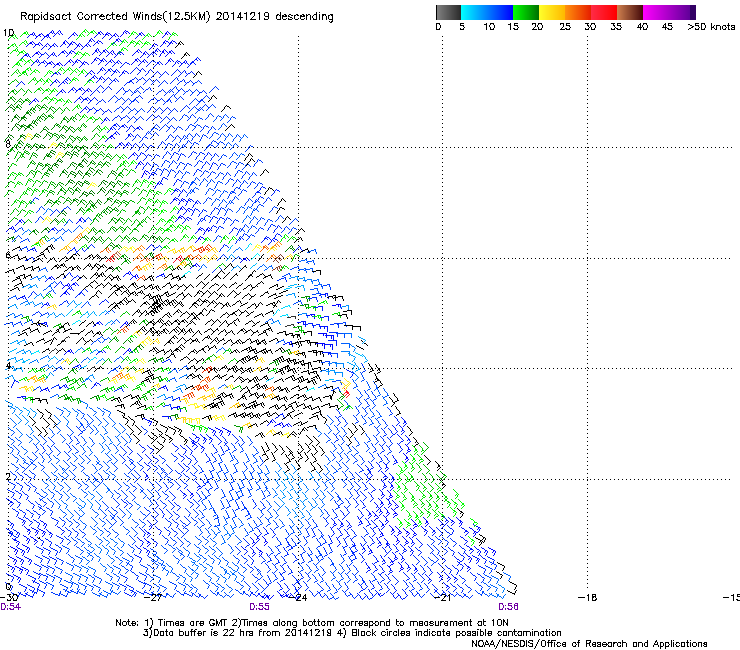Click the note about Data buffer 22 hrs
The height and width of the screenshot is (650, 740).
point(352,633)
